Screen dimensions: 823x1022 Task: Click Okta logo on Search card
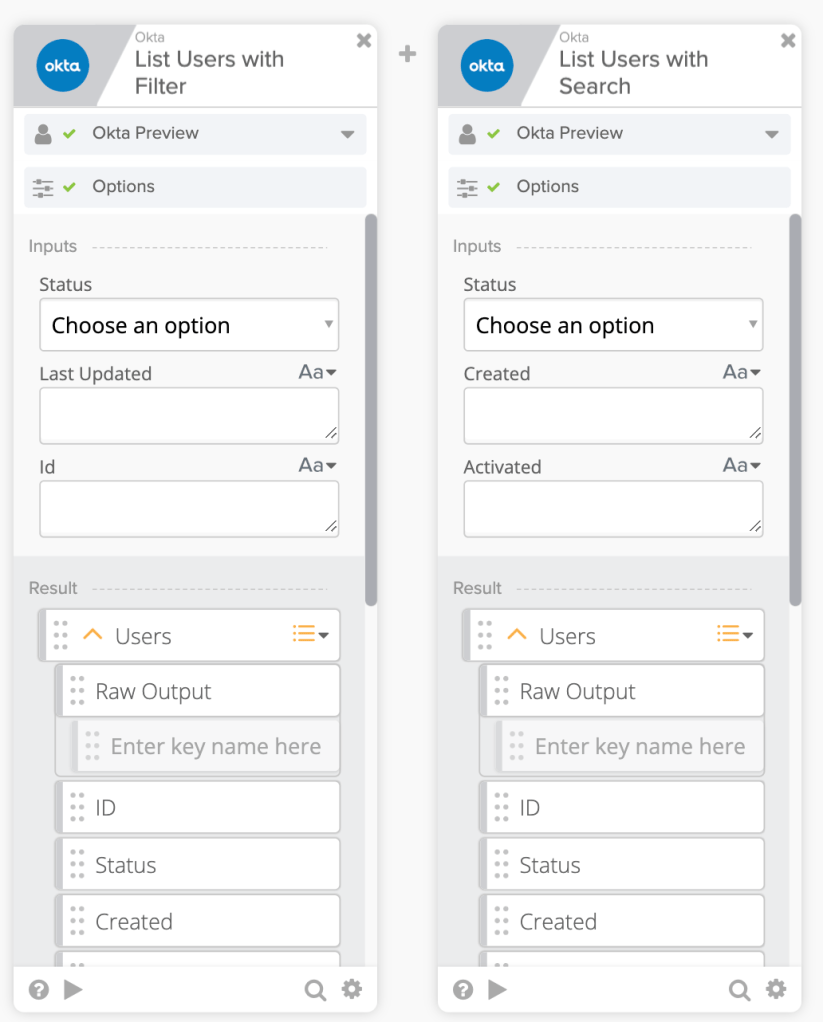click(486, 67)
